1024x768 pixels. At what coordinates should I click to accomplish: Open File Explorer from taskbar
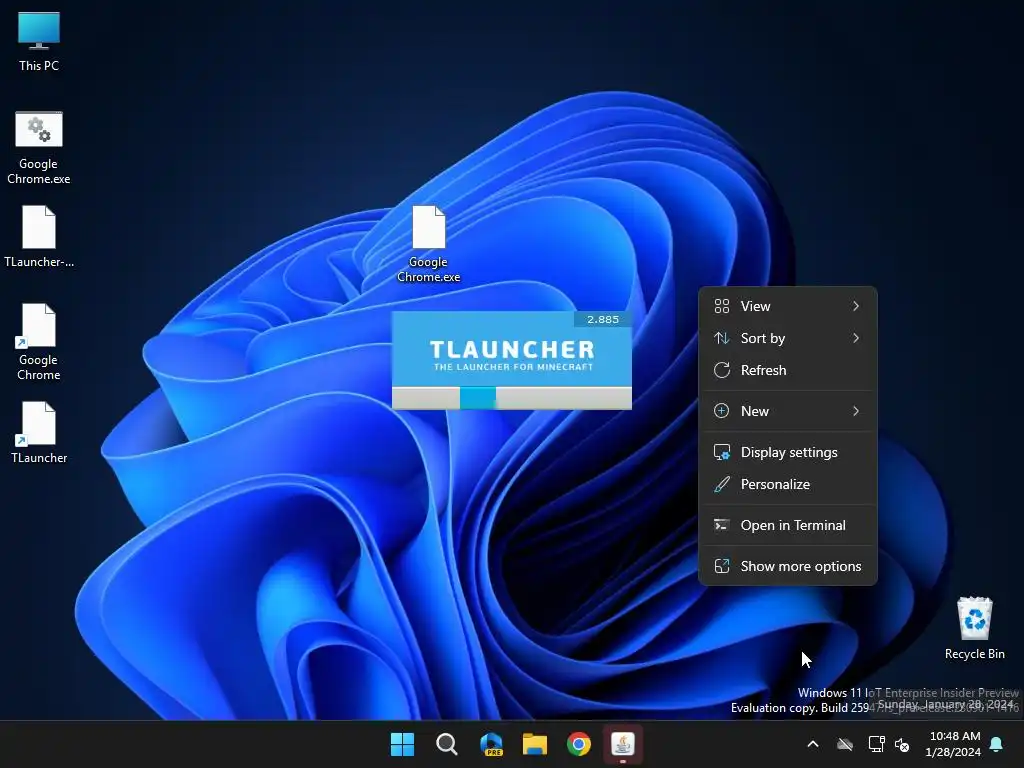click(x=535, y=744)
